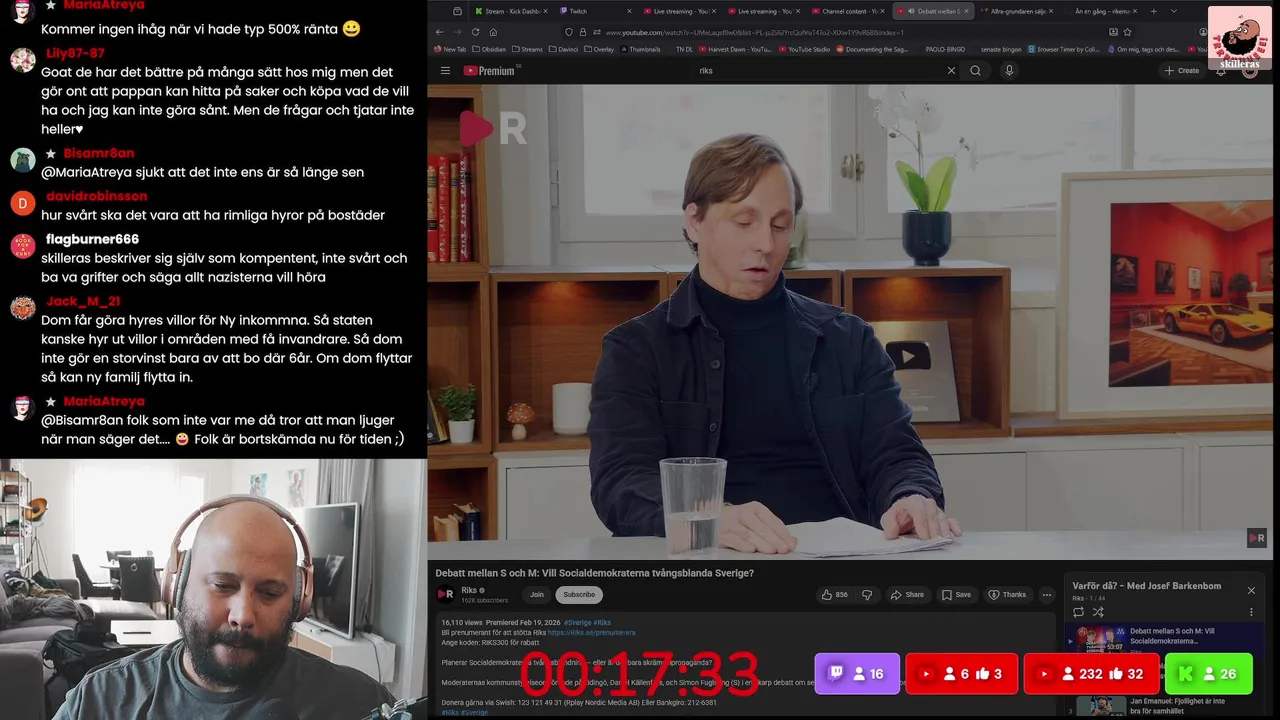
Task: Open more actions menu beside Thanks
Action: pos(1047,594)
